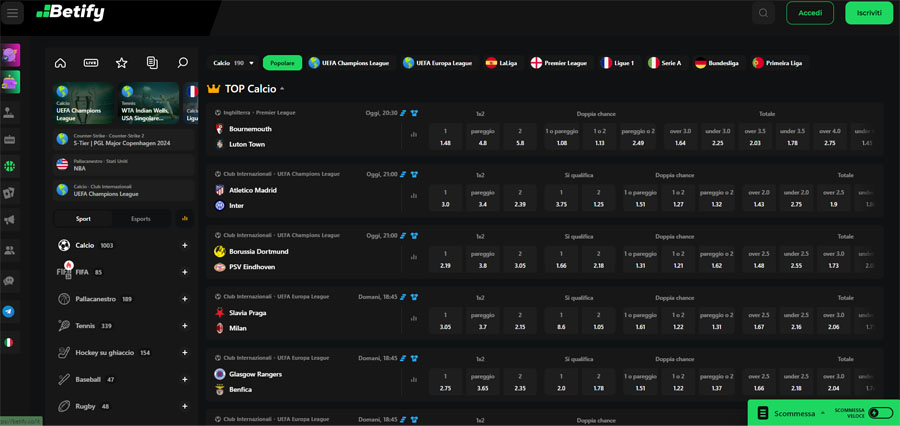Open the green basketball sport icon in left rail
The height and width of the screenshot is (426, 900).
click(9, 166)
